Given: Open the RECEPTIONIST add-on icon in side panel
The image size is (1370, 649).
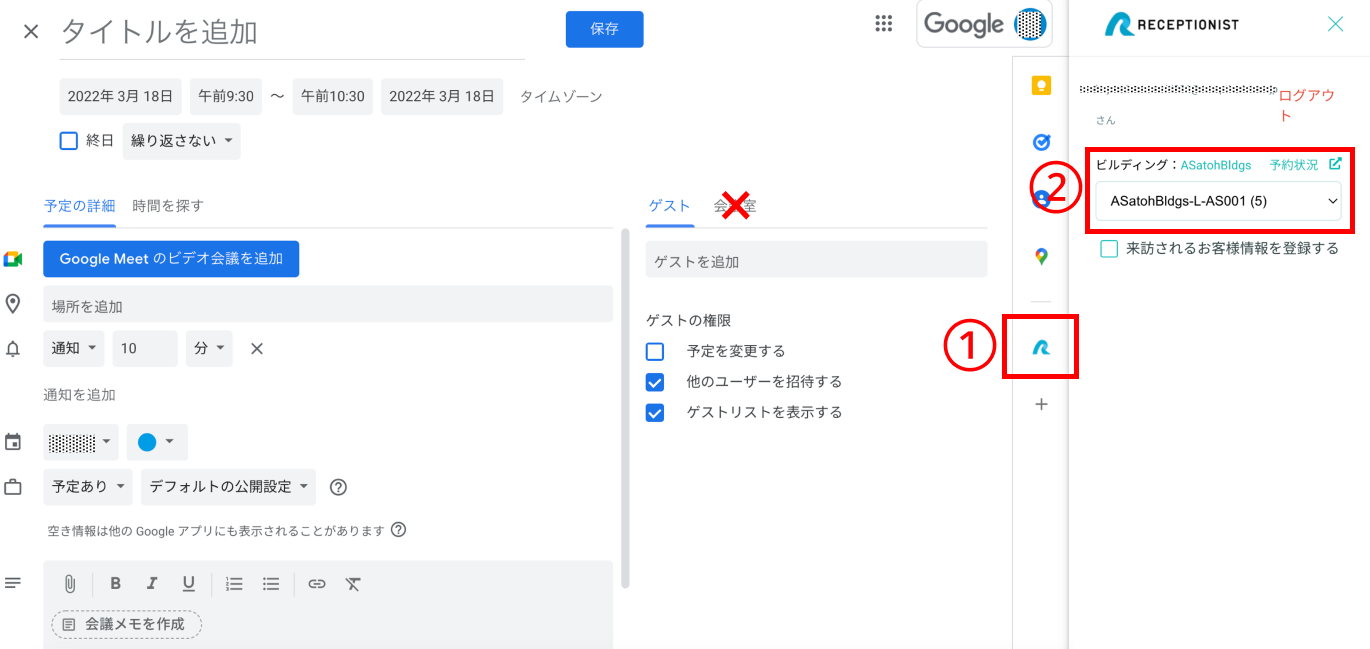Looking at the screenshot, I should click(1041, 347).
